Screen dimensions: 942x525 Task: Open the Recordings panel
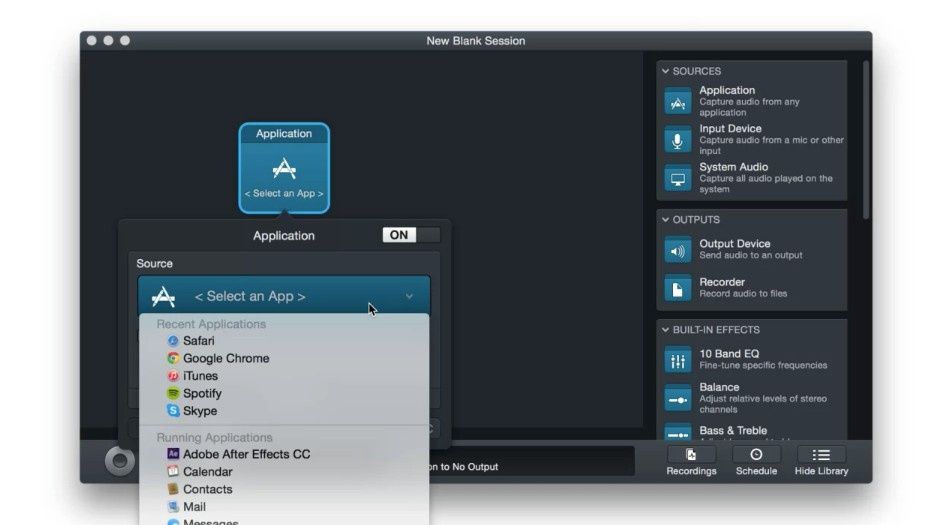[691, 461]
